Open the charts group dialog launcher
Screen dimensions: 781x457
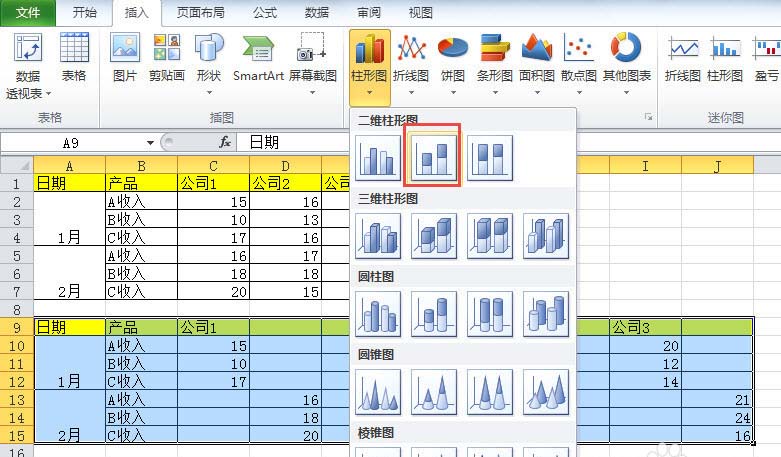(x=648, y=116)
